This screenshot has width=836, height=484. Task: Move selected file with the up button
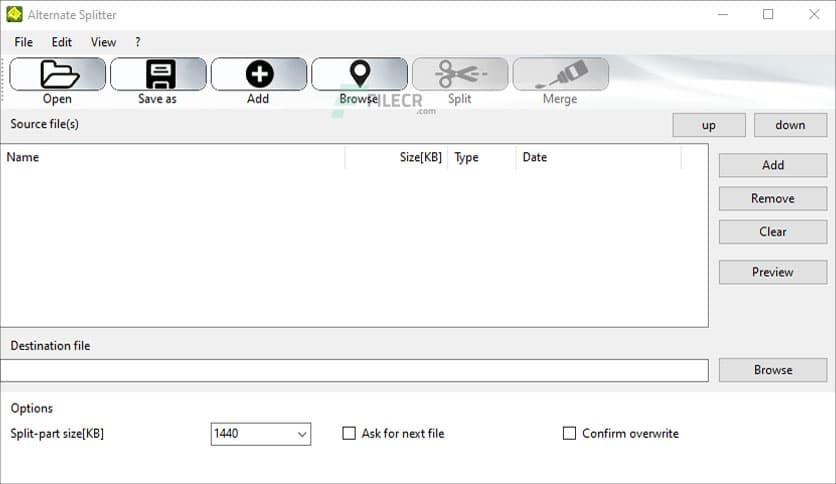click(x=709, y=125)
